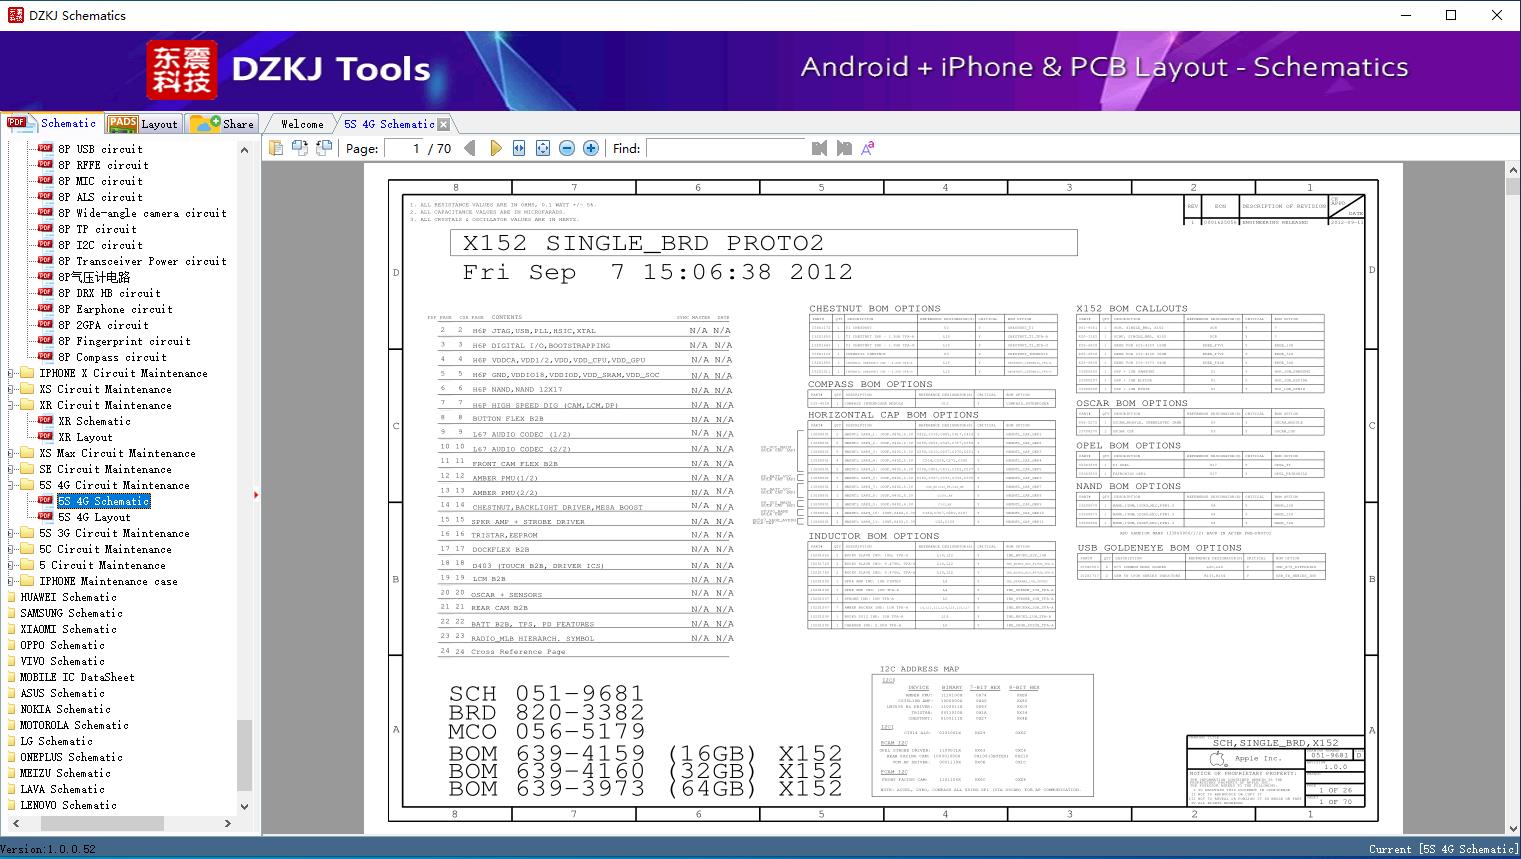The image size is (1521, 859).
Task: Click the folder icon for XIAOMI Schematic
Action: click(9, 629)
